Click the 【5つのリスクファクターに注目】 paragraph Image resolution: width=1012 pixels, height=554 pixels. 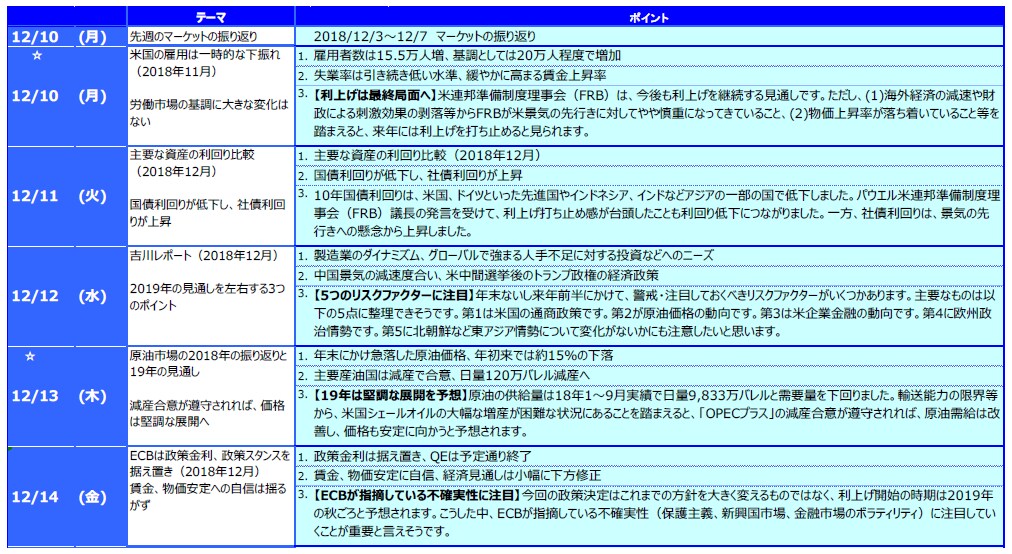(650, 313)
